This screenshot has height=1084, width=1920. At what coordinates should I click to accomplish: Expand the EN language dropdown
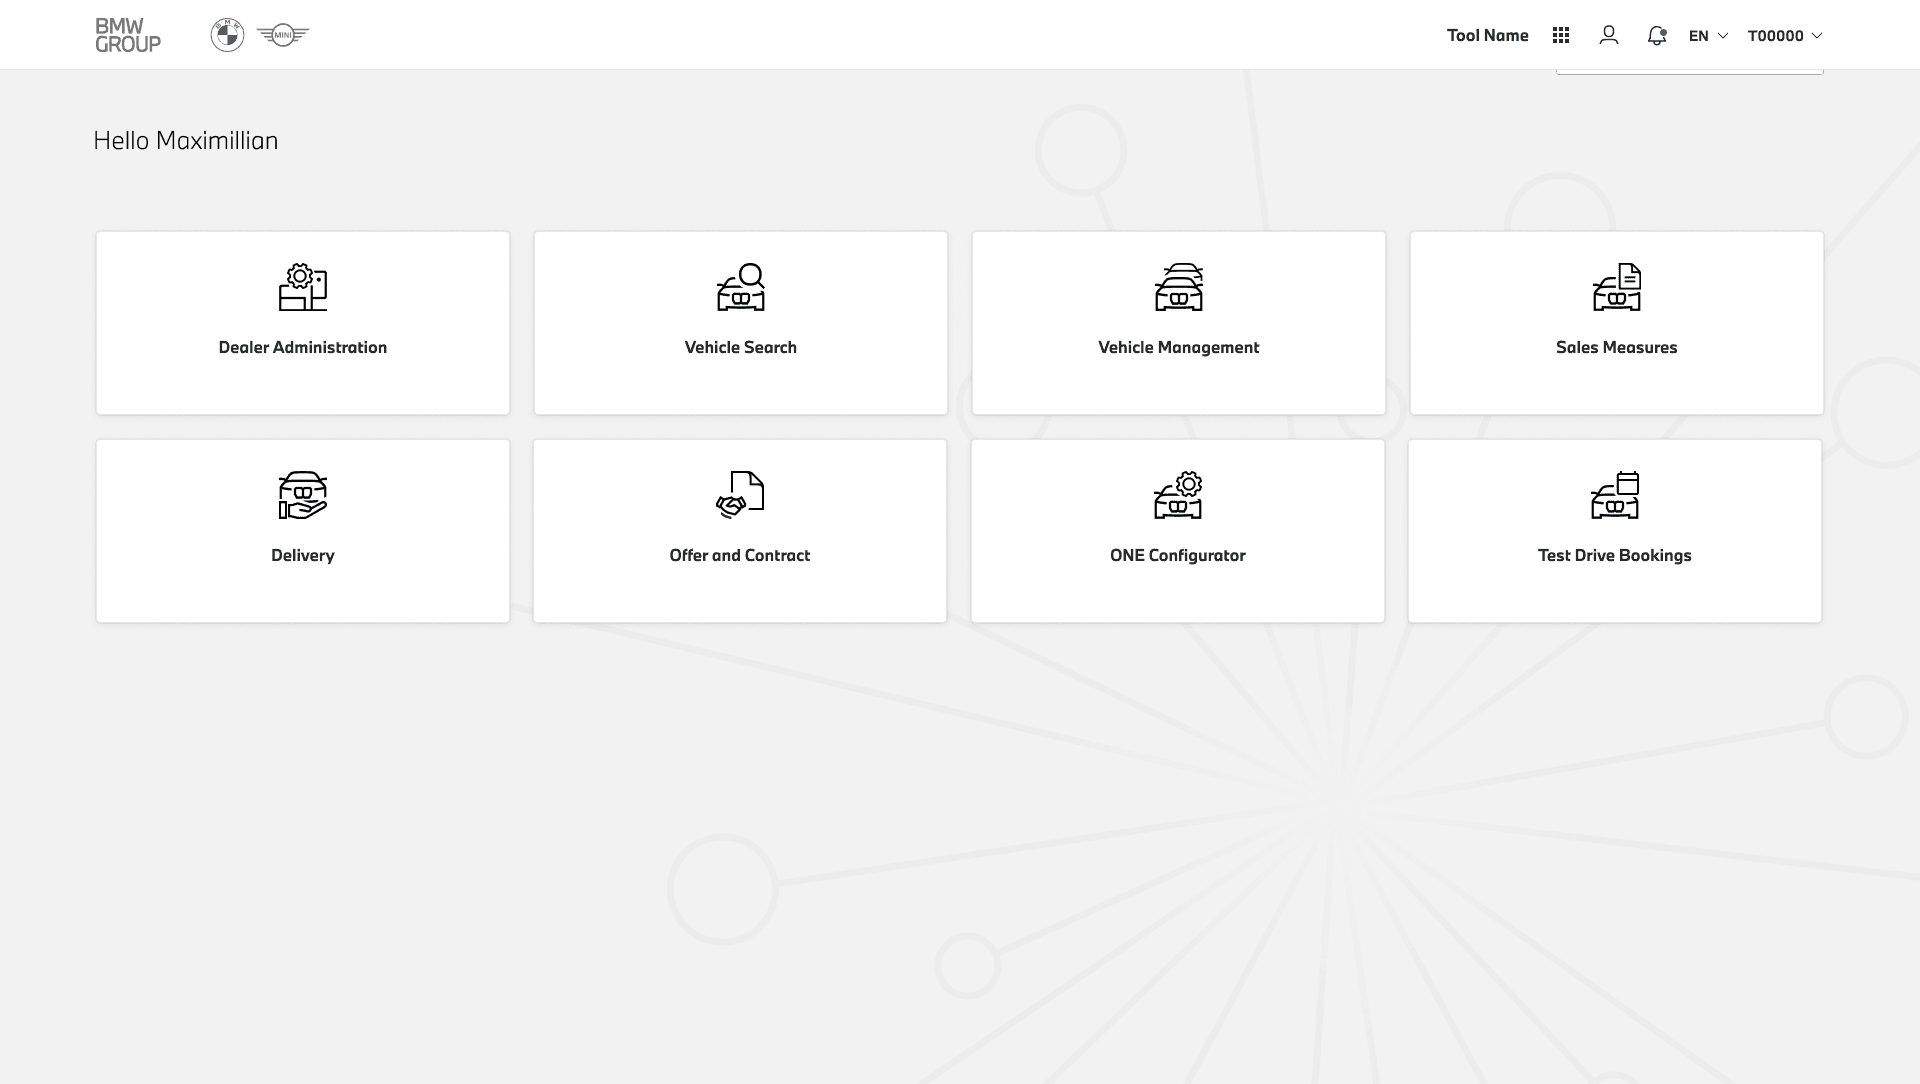1708,35
